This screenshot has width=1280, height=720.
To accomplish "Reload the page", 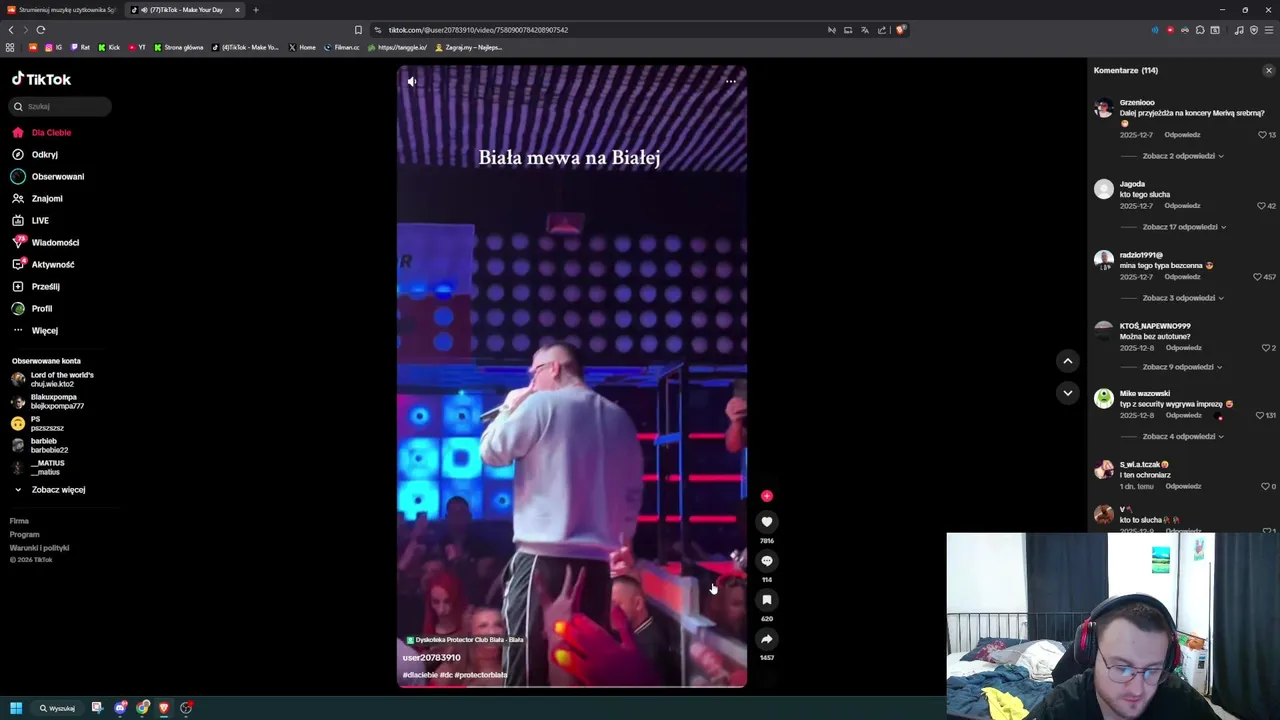I will tap(41, 30).
